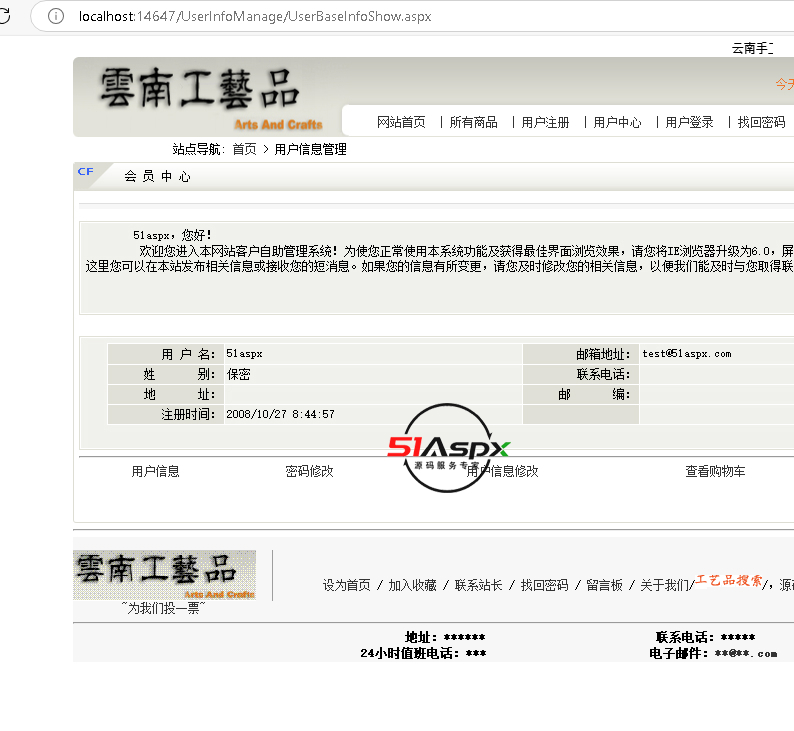Open 用户登录 in the top navigation
Image resolution: width=794 pixels, height=731 pixels.
point(689,122)
